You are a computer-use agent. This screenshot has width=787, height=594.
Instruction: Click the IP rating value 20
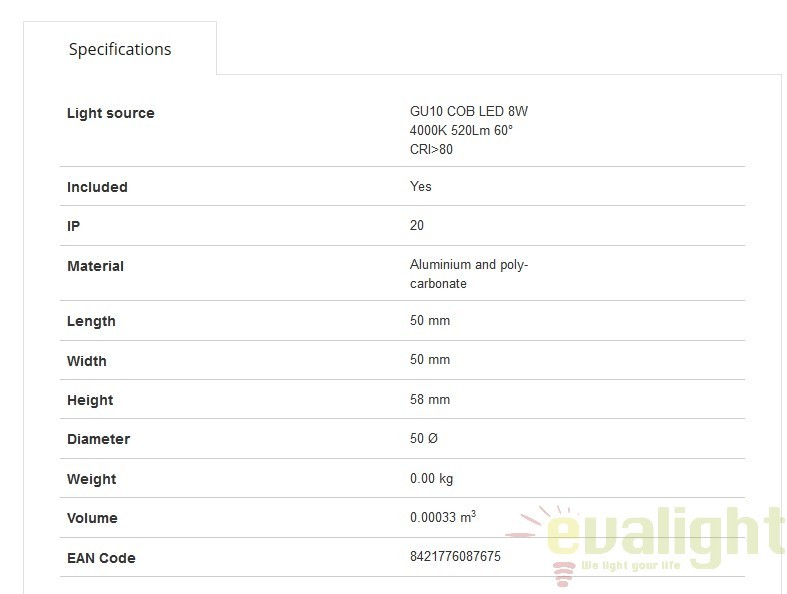tap(417, 225)
